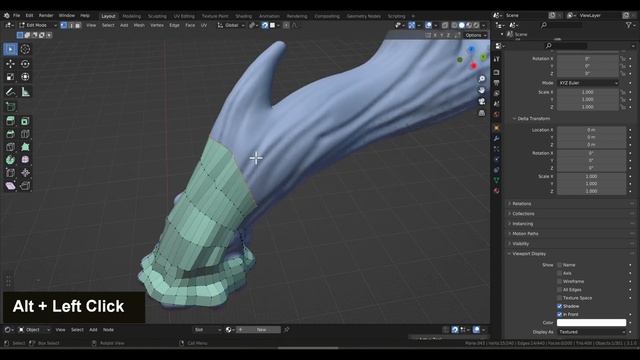Screen dimensions: 640x360
Task: Open the Global transform orientation dropdown
Action: pos(231,25)
